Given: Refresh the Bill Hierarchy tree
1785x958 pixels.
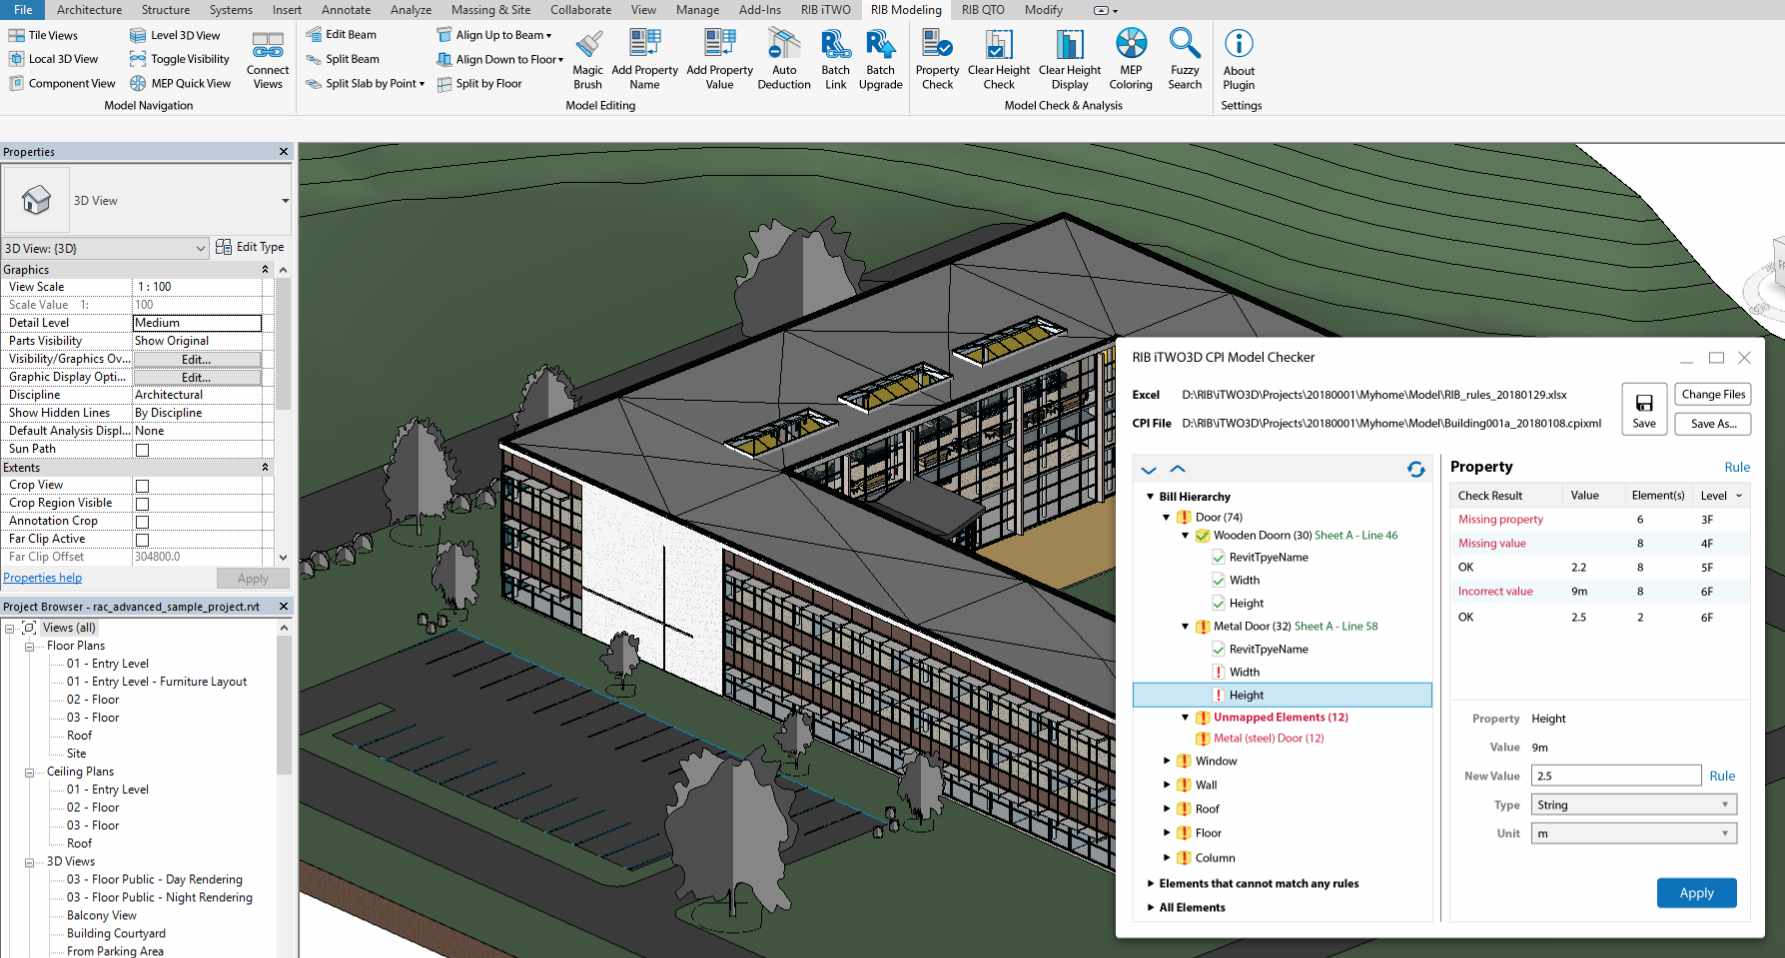Looking at the screenshot, I should click(1416, 469).
